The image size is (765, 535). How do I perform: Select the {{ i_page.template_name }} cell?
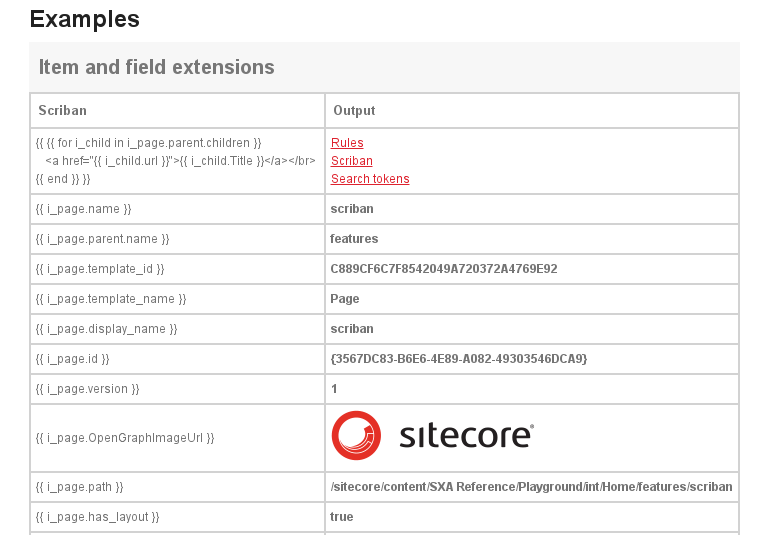[177, 299]
